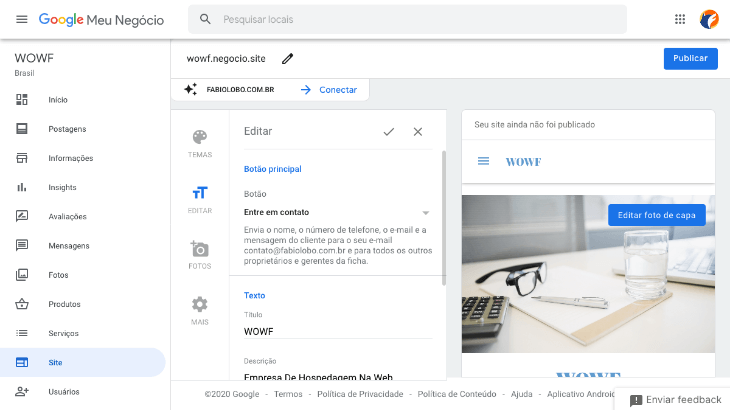Click the Postagens icon
The width and height of the screenshot is (730, 410).
(22, 128)
